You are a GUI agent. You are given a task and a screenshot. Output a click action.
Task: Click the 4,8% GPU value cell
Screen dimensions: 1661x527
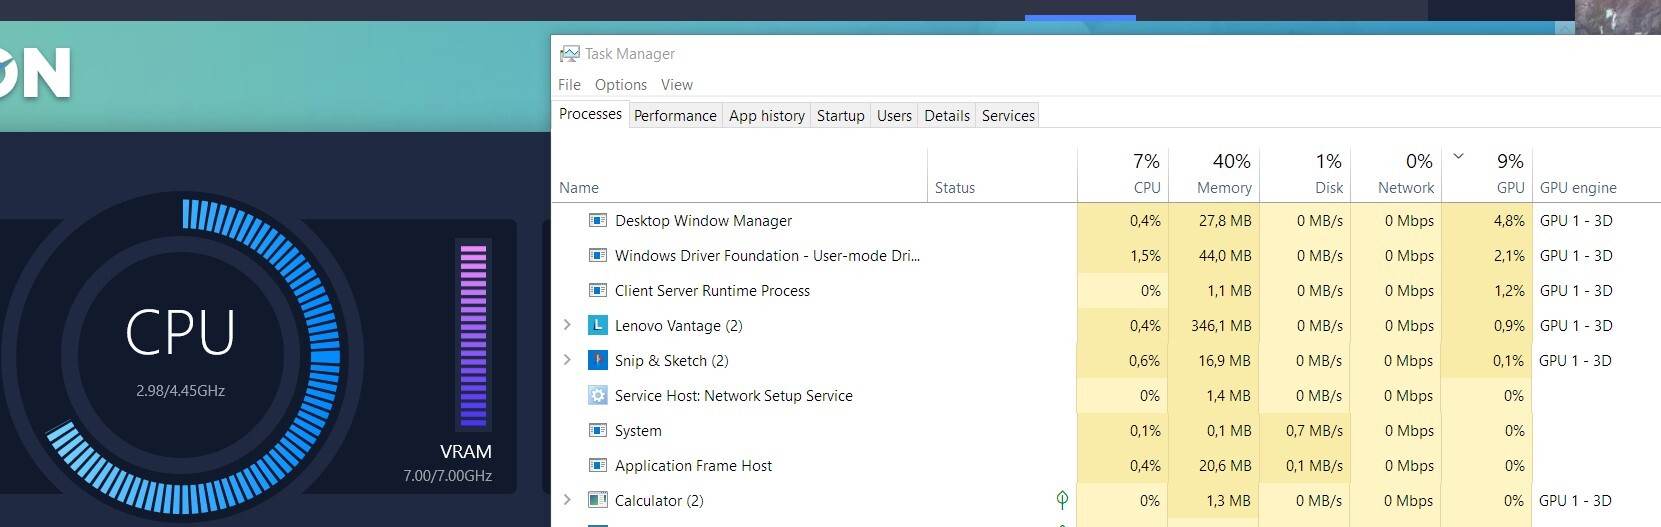pyautogui.click(x=1487, y=220)
